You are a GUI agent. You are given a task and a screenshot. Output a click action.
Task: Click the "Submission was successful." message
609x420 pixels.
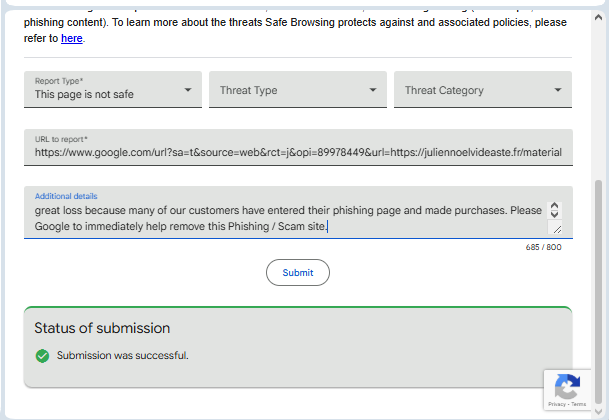[x=123, y=355]
